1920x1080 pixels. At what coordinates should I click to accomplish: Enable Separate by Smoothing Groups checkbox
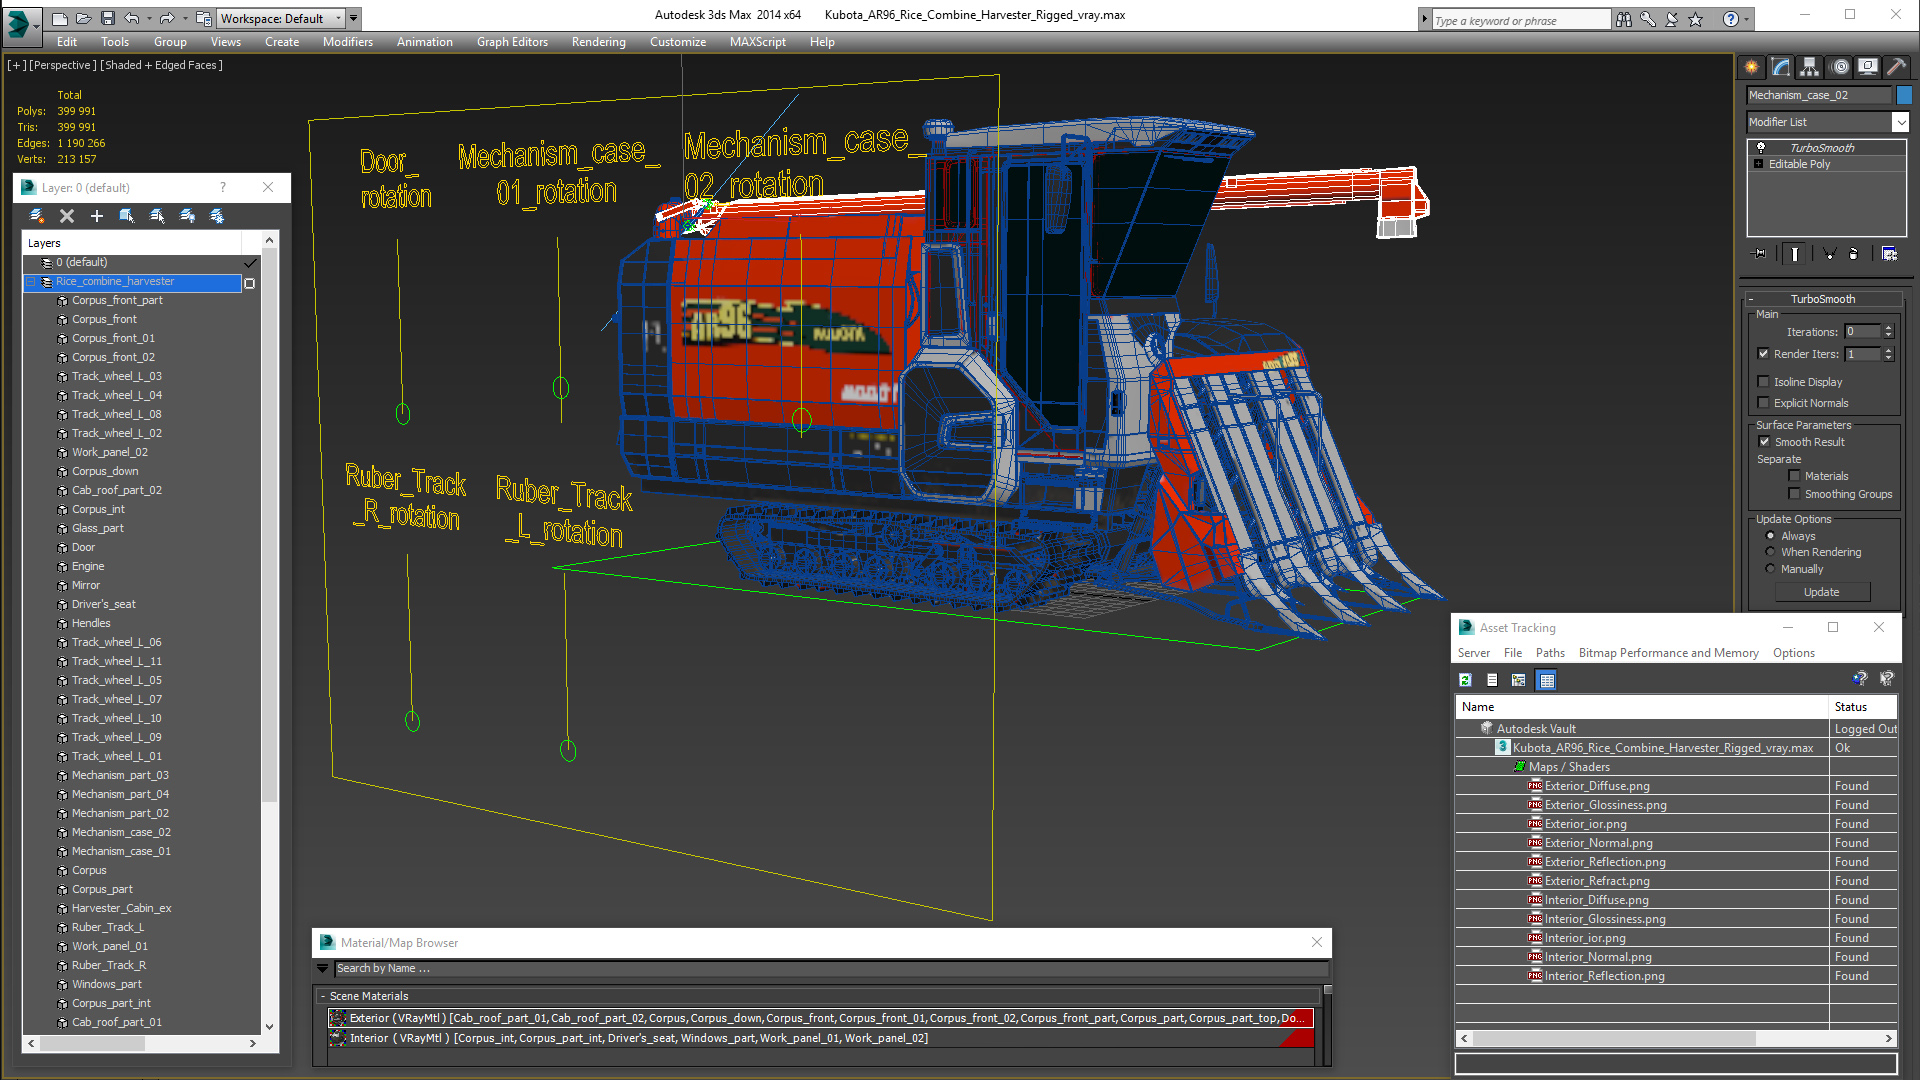(1794, 494)
